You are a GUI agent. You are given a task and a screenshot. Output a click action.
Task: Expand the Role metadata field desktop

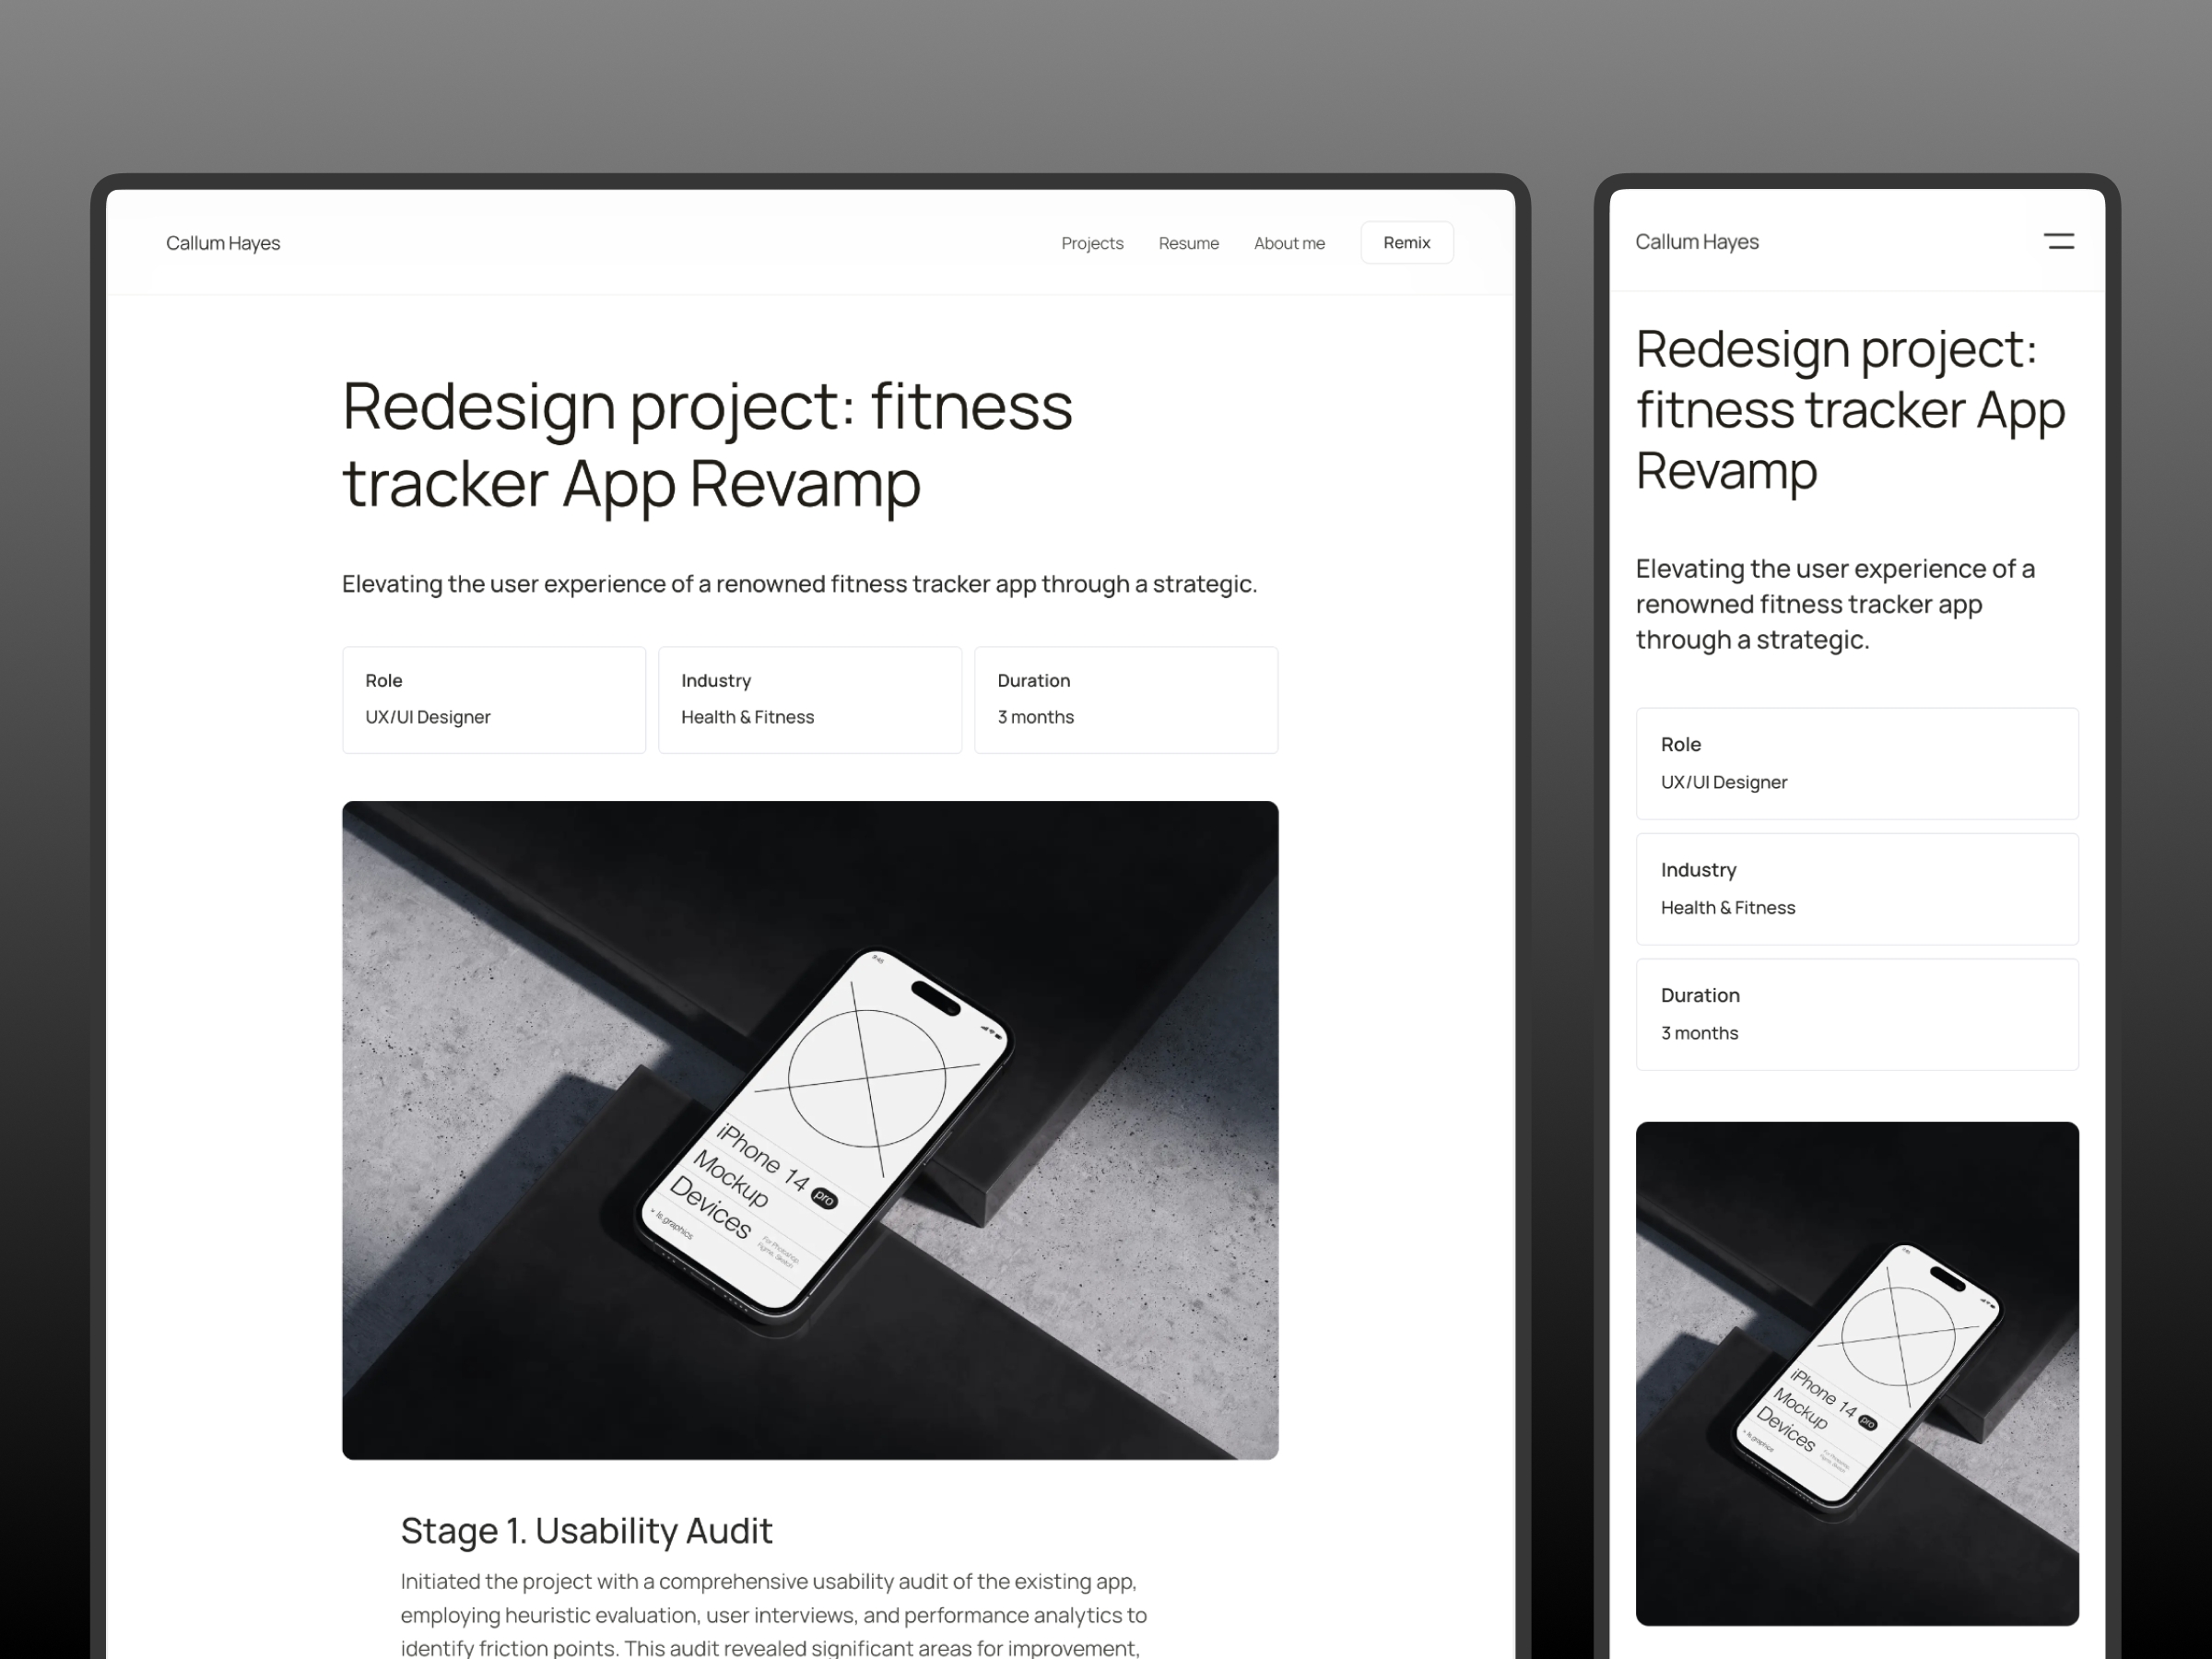493,699
